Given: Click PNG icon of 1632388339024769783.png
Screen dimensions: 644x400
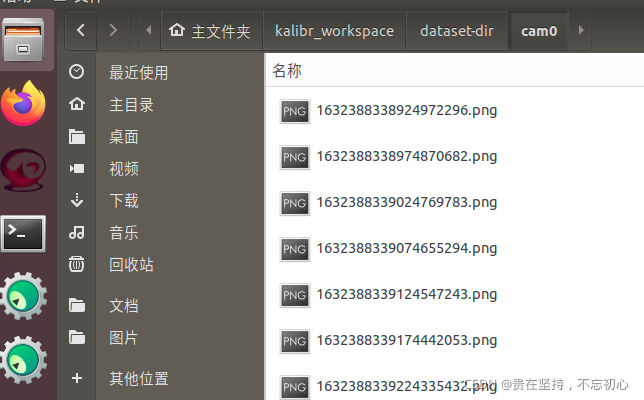Looking at the screenshot, I should 294,203.
